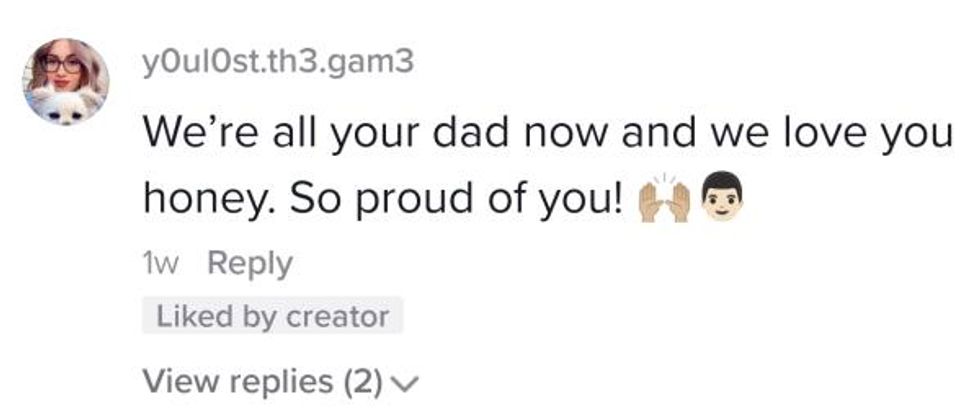Click the man face emoji
This screenshot has height=420, width=980.
[722, 201]
